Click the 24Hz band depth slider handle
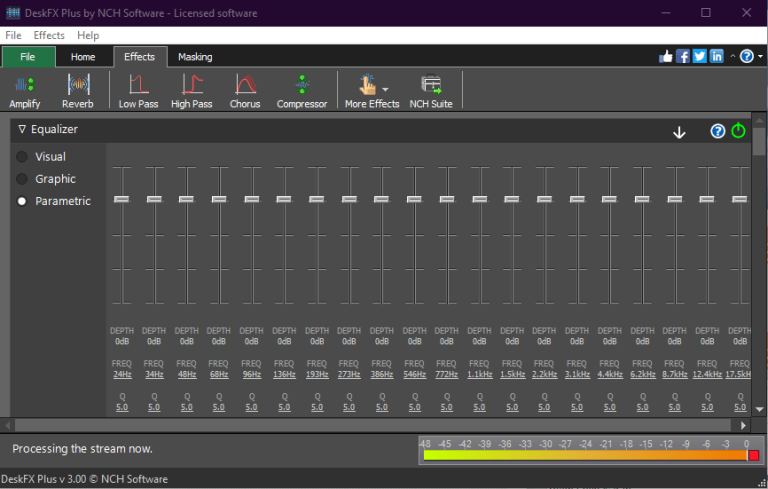Screen dimensions: 768x489 tap(122, 200)
